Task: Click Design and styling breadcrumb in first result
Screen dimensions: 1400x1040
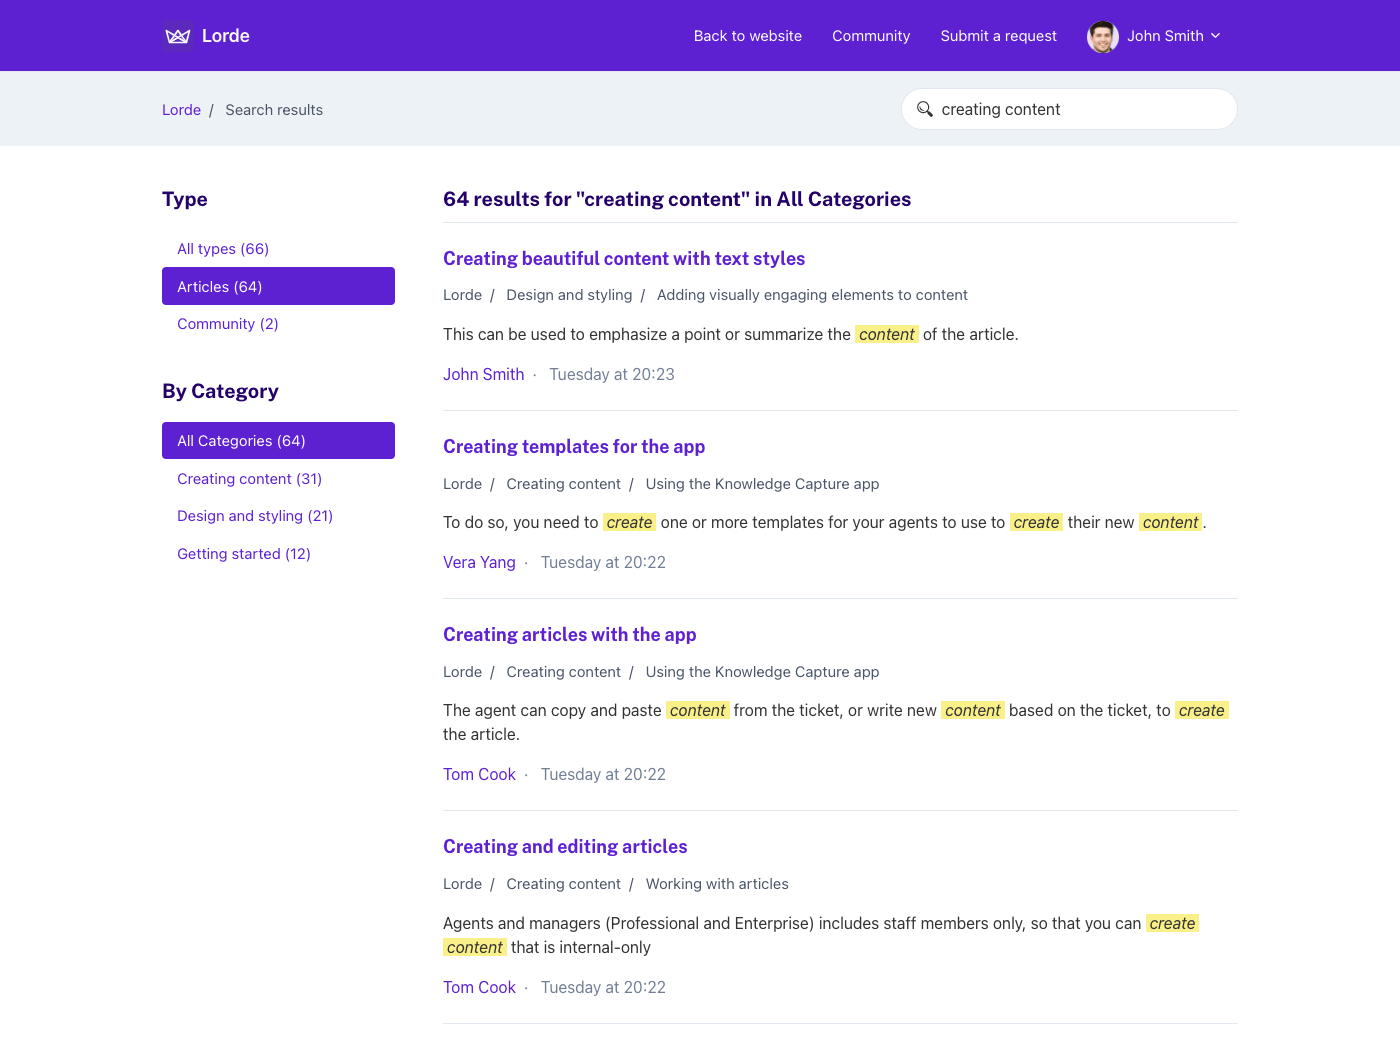Action: coord(569,295)
